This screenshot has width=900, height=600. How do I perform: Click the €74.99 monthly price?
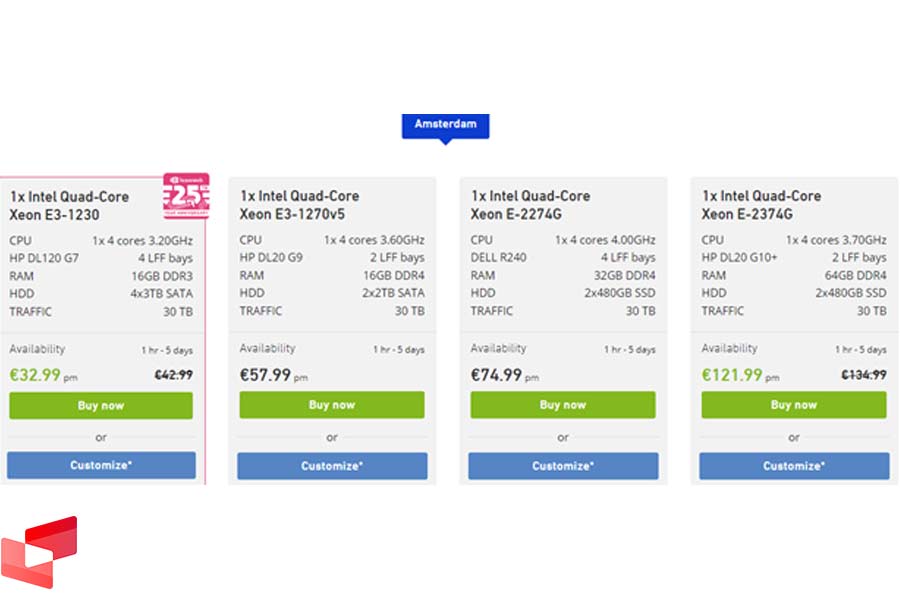point(496,375)
